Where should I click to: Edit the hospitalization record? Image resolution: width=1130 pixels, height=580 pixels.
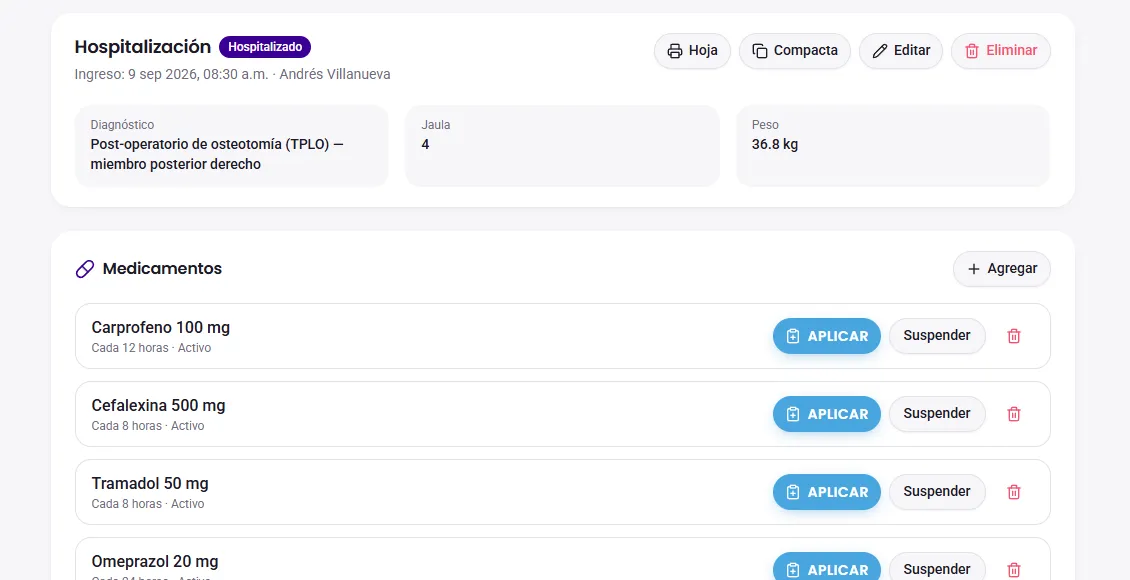tap(901, 50)
